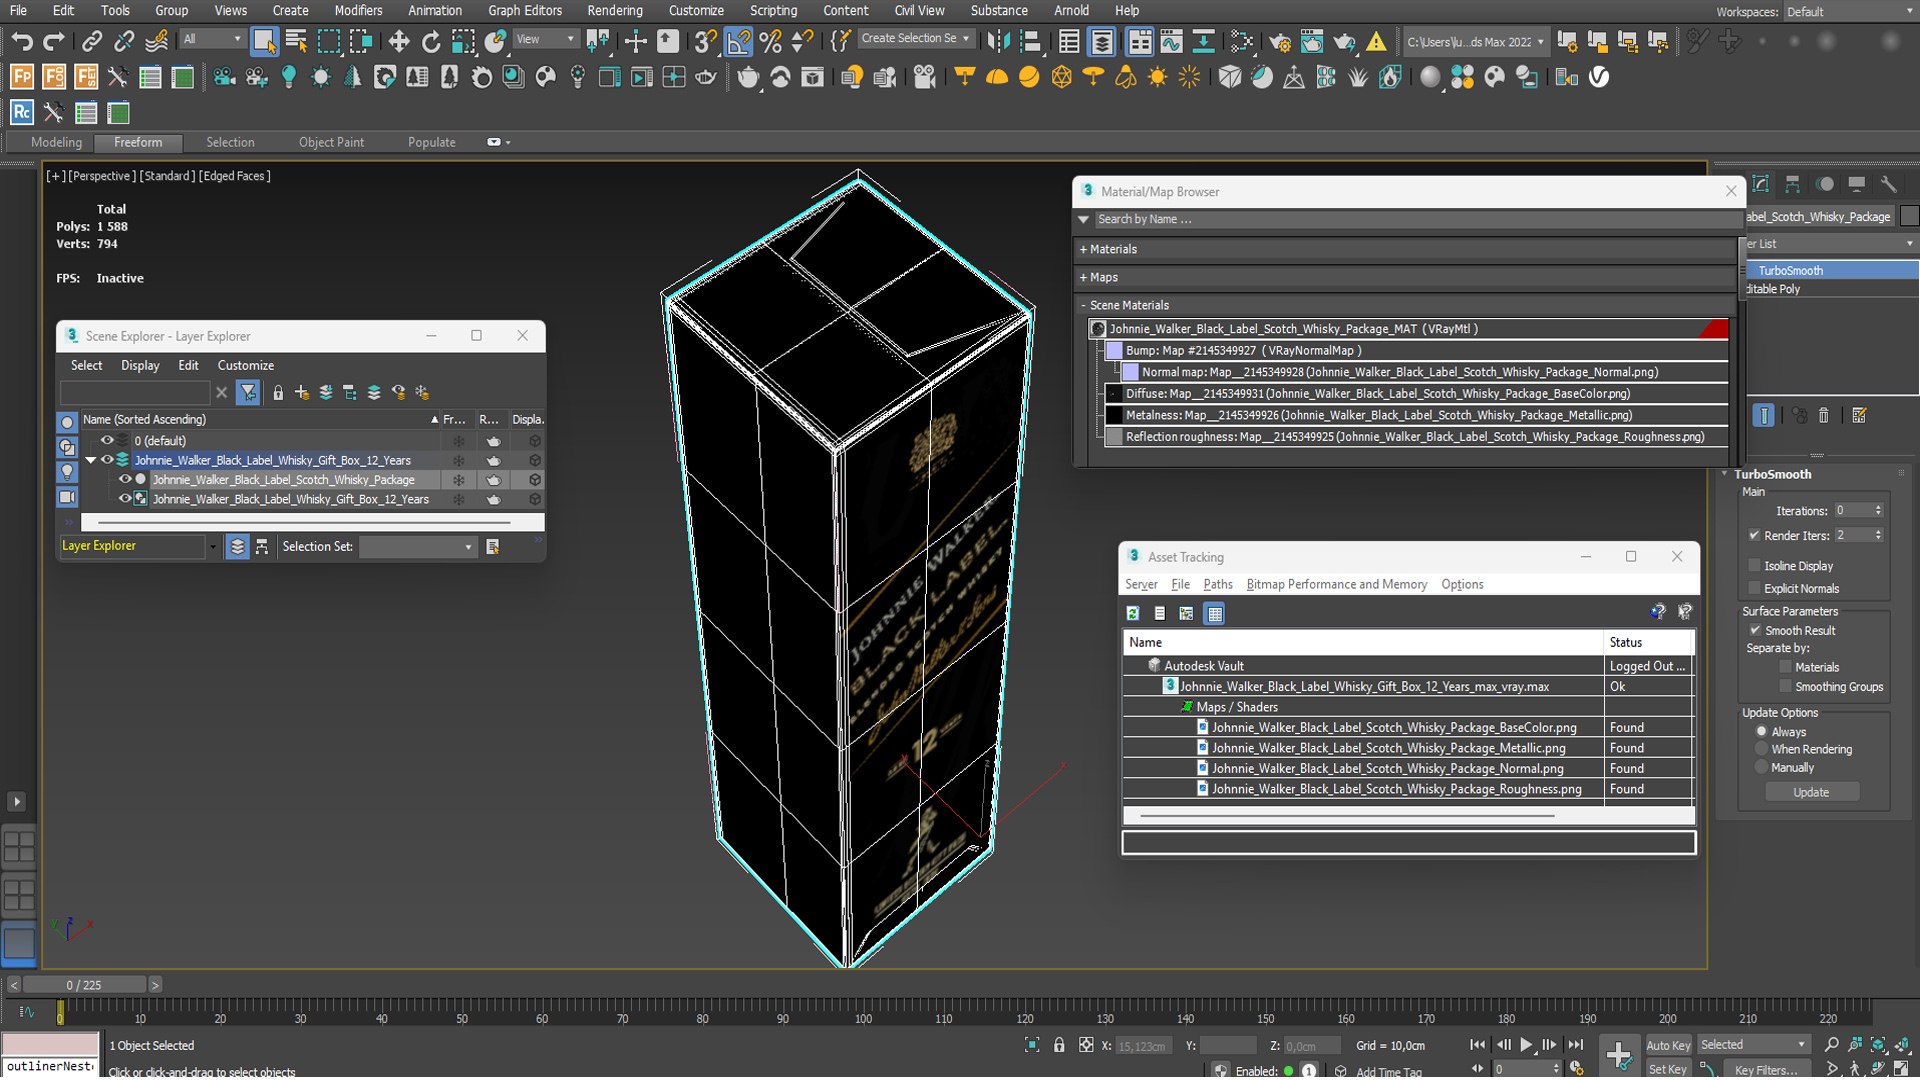Click the Utilities wrench tab in command panel
Image resolution: width=1920 pixels, height=1080 pixels.
tap(1888, 184)
